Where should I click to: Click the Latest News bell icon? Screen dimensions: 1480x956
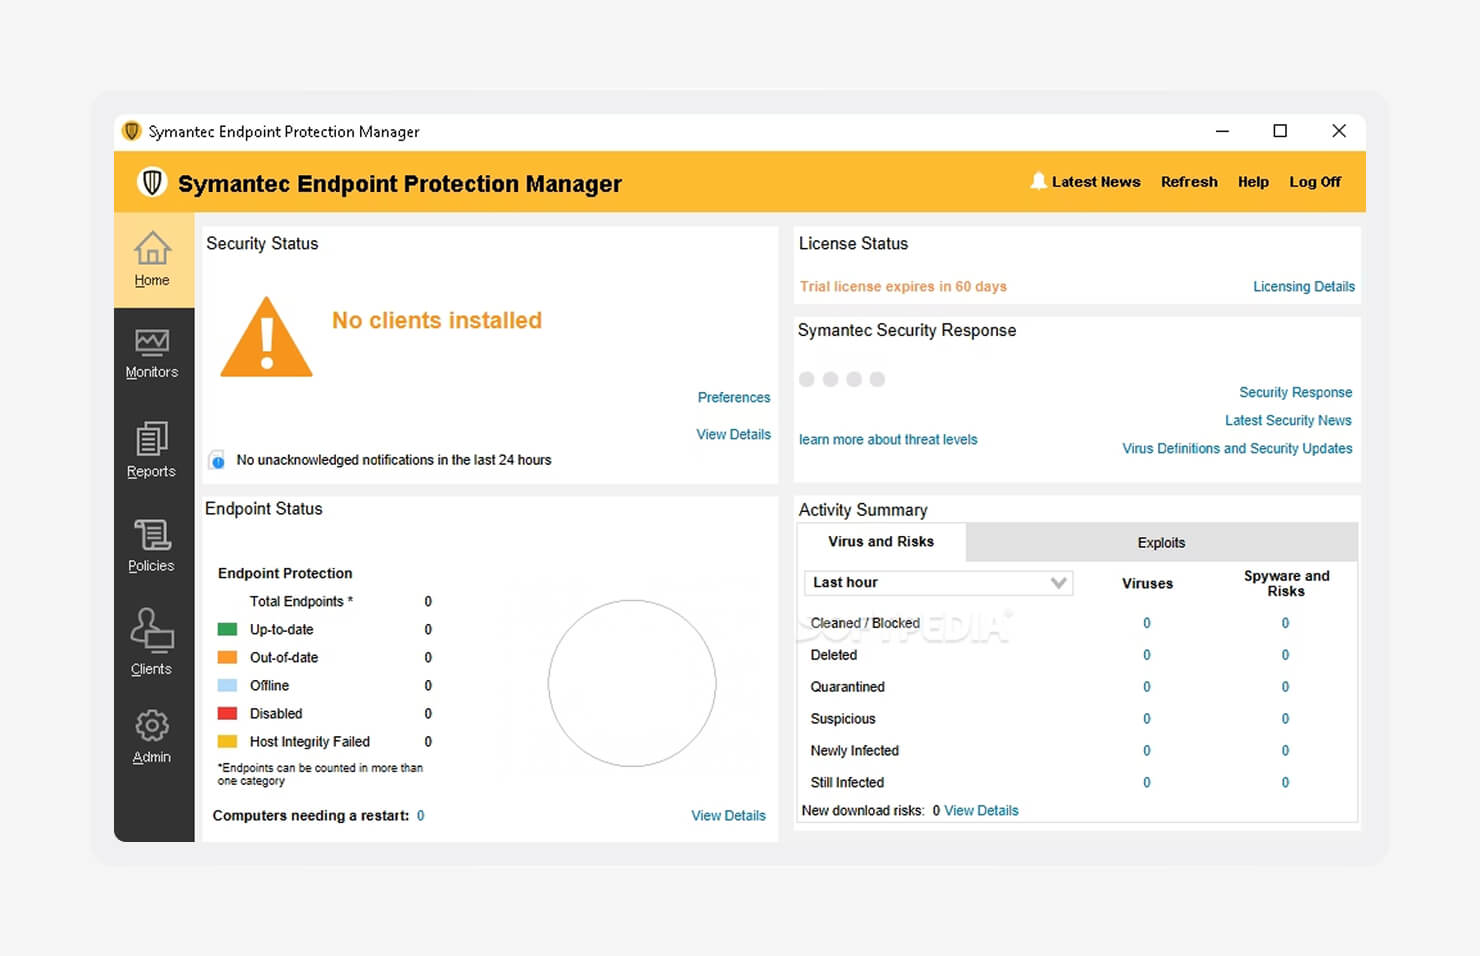click(x=1039, y=181)
